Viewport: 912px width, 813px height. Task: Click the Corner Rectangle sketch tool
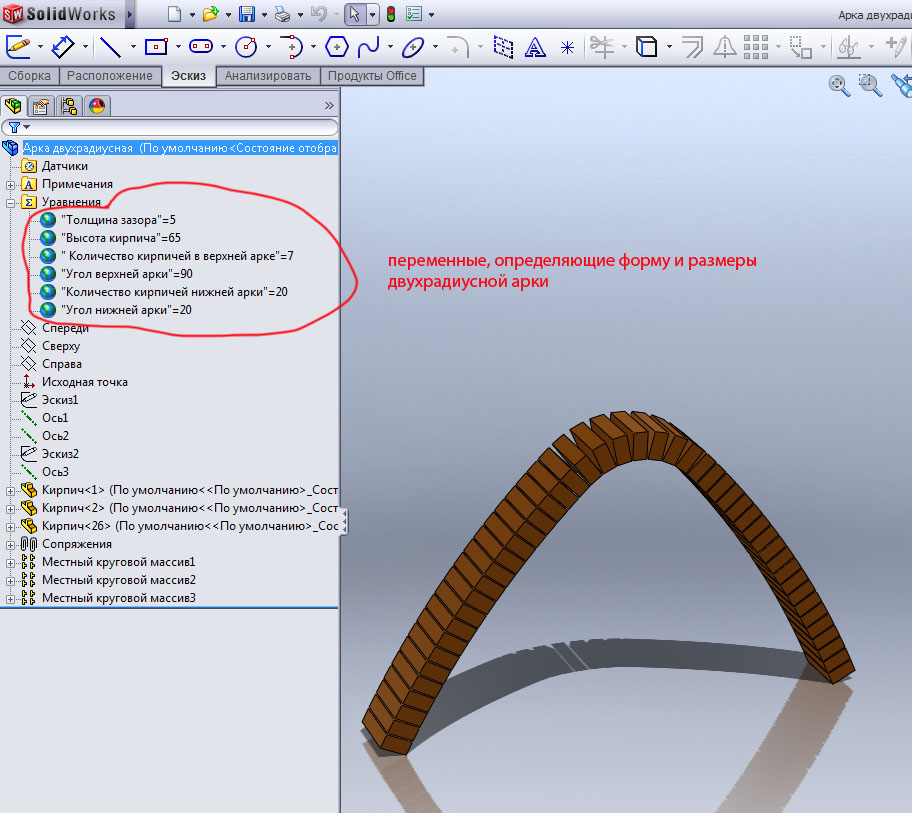(x=155, y=46)
